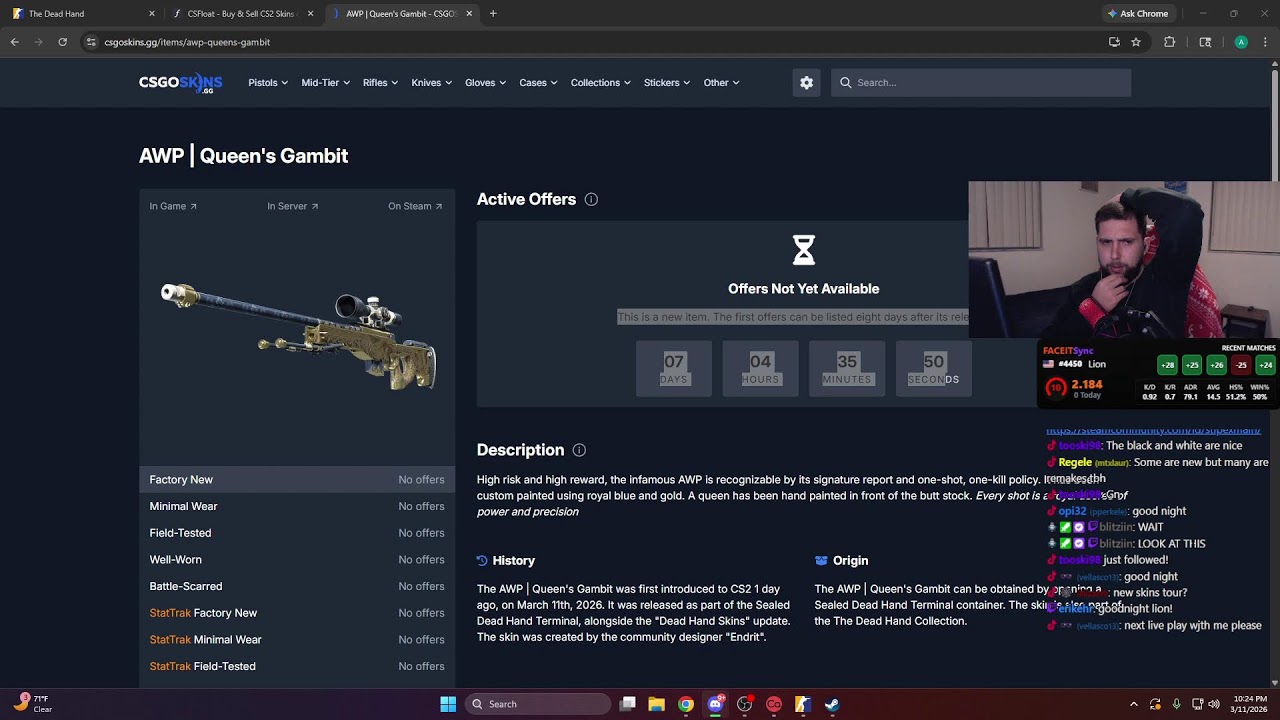Viewport: 1280px width, 720px height.
Task: Reload the page with refresh icon
Action: (x=62, y=42)
